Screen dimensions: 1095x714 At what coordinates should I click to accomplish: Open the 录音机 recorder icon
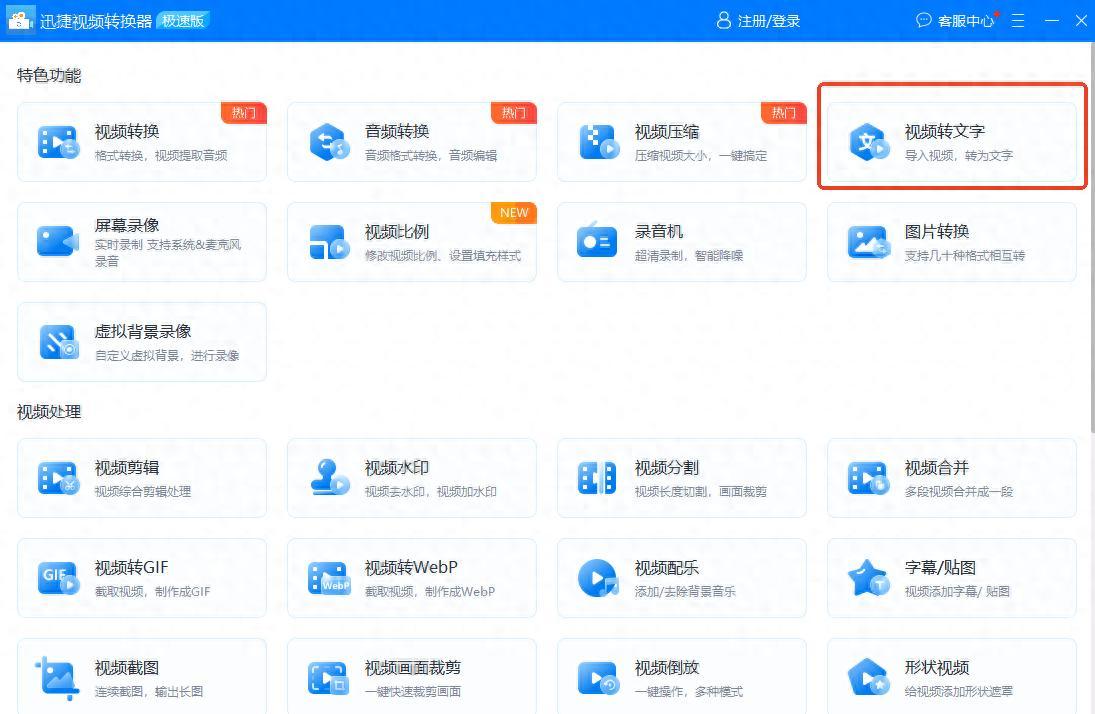click(x=598, y=242)
